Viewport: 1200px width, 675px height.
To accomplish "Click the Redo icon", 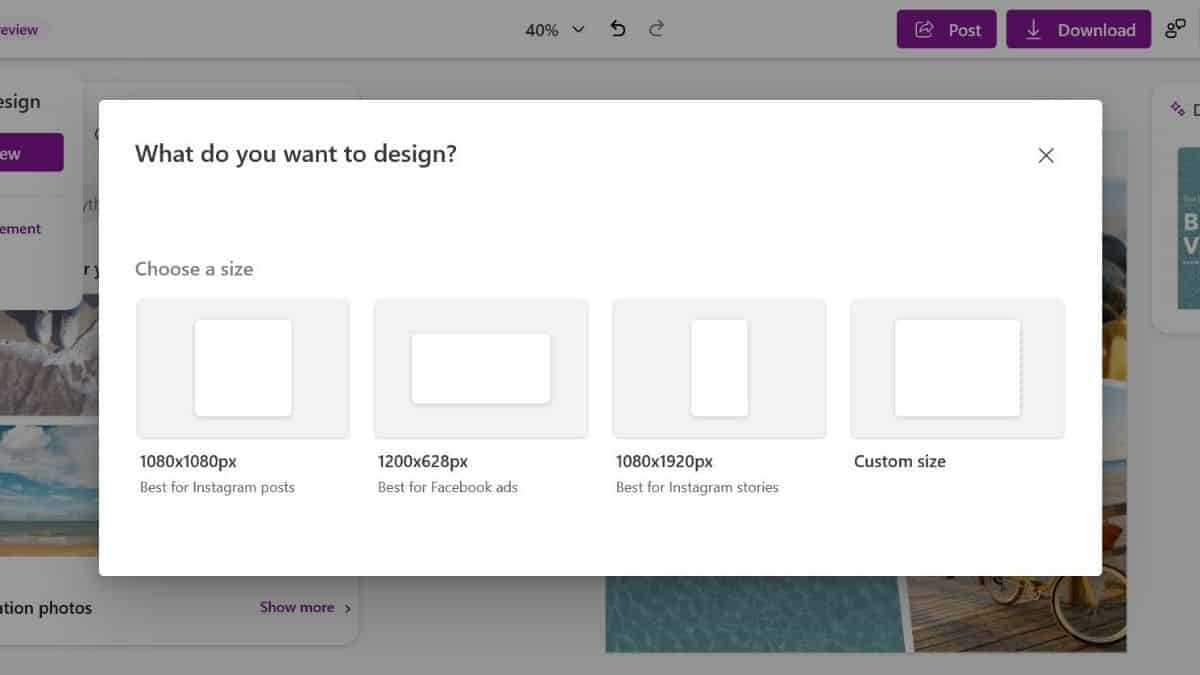I will tap(656, 29).
